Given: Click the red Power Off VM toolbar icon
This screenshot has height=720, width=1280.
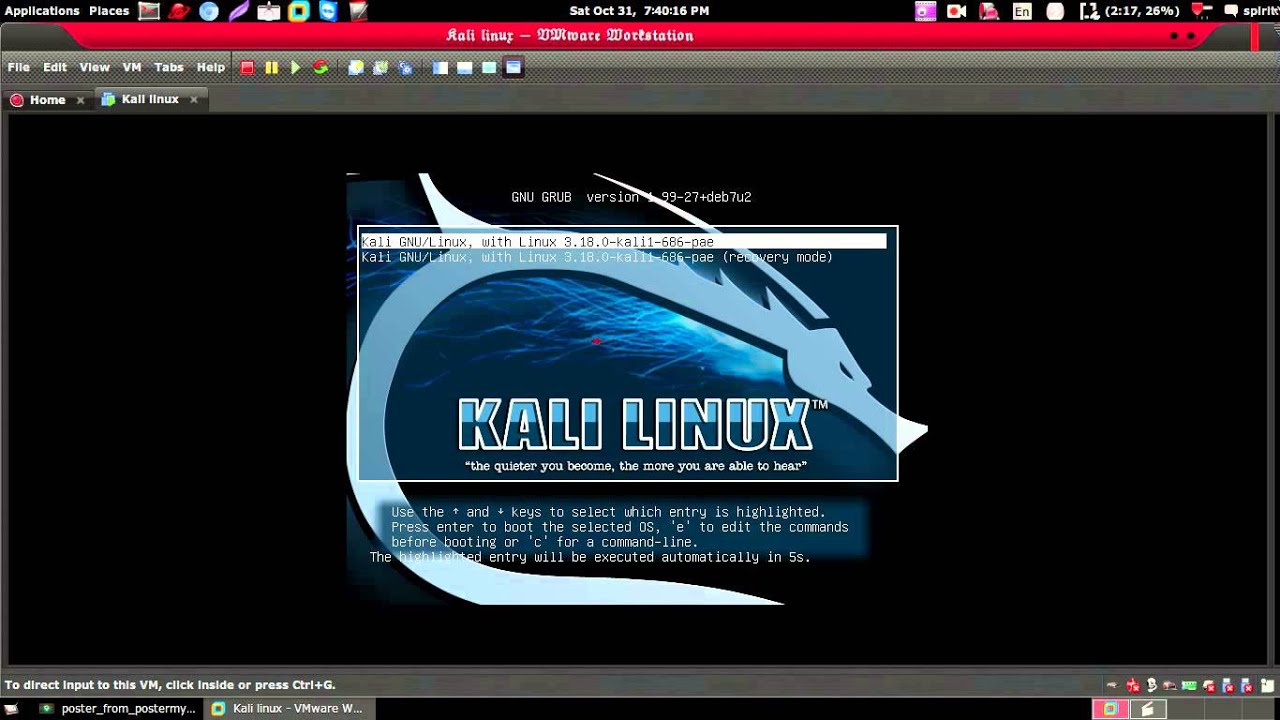Looking at the screenshot, I should (x=247, y=68).
